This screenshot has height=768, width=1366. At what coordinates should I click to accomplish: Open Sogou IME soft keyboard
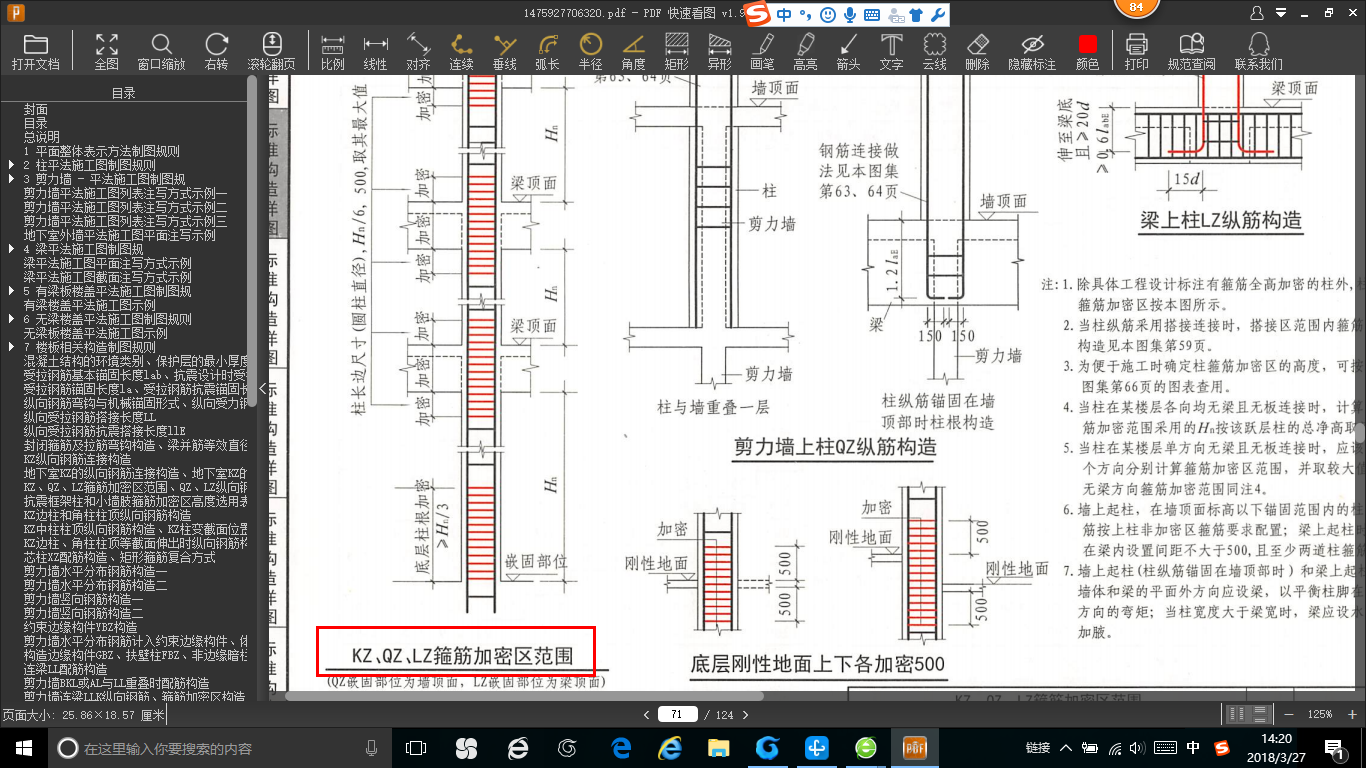872,14
